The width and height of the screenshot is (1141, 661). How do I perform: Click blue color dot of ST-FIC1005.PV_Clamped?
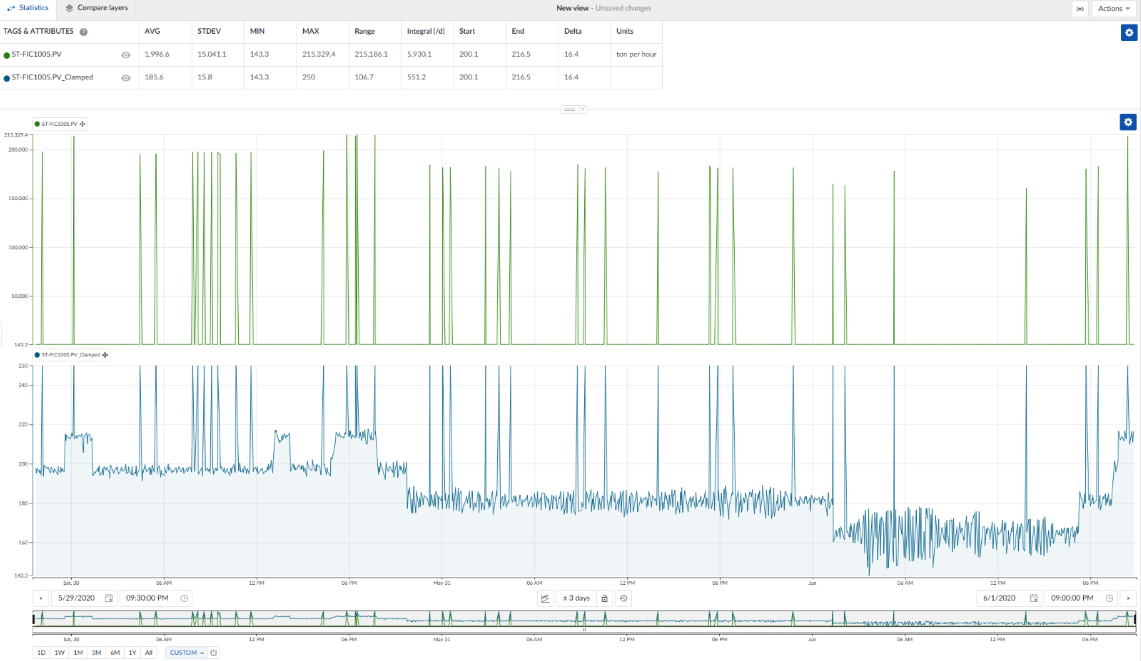(x=7, y=78)
